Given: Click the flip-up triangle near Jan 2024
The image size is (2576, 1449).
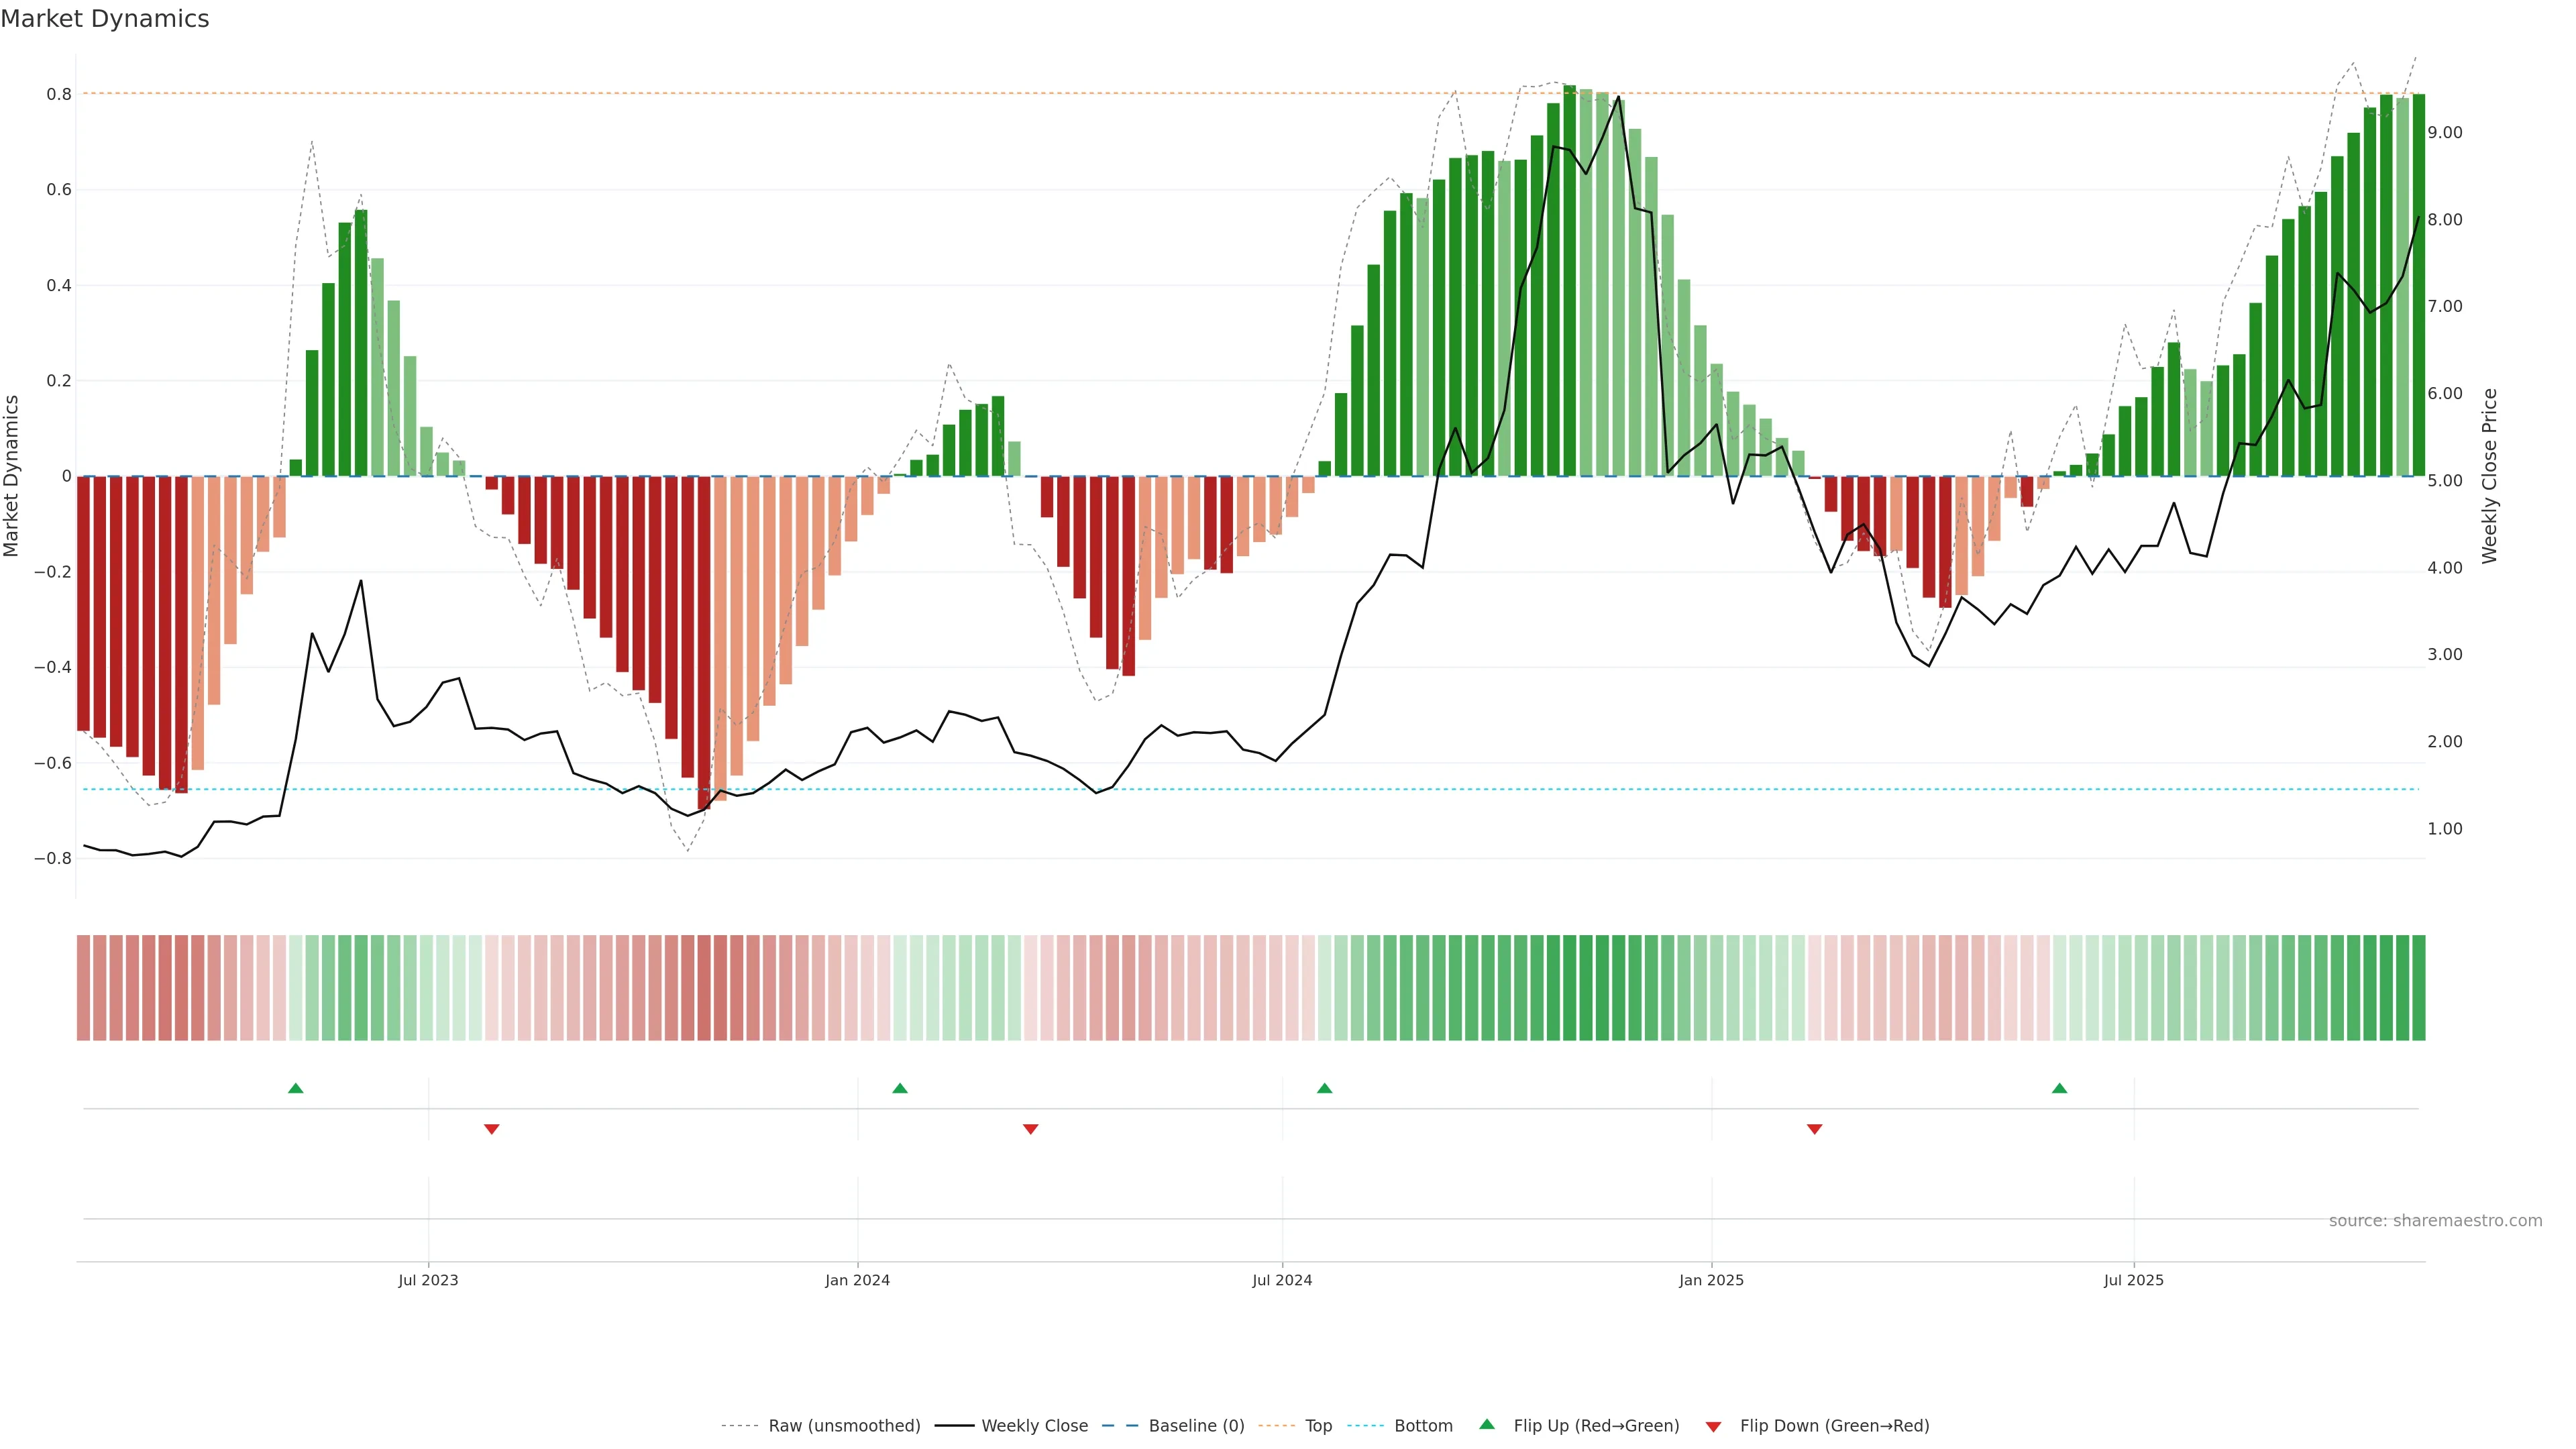Looking at the screenshot, I should point(900,1088).
